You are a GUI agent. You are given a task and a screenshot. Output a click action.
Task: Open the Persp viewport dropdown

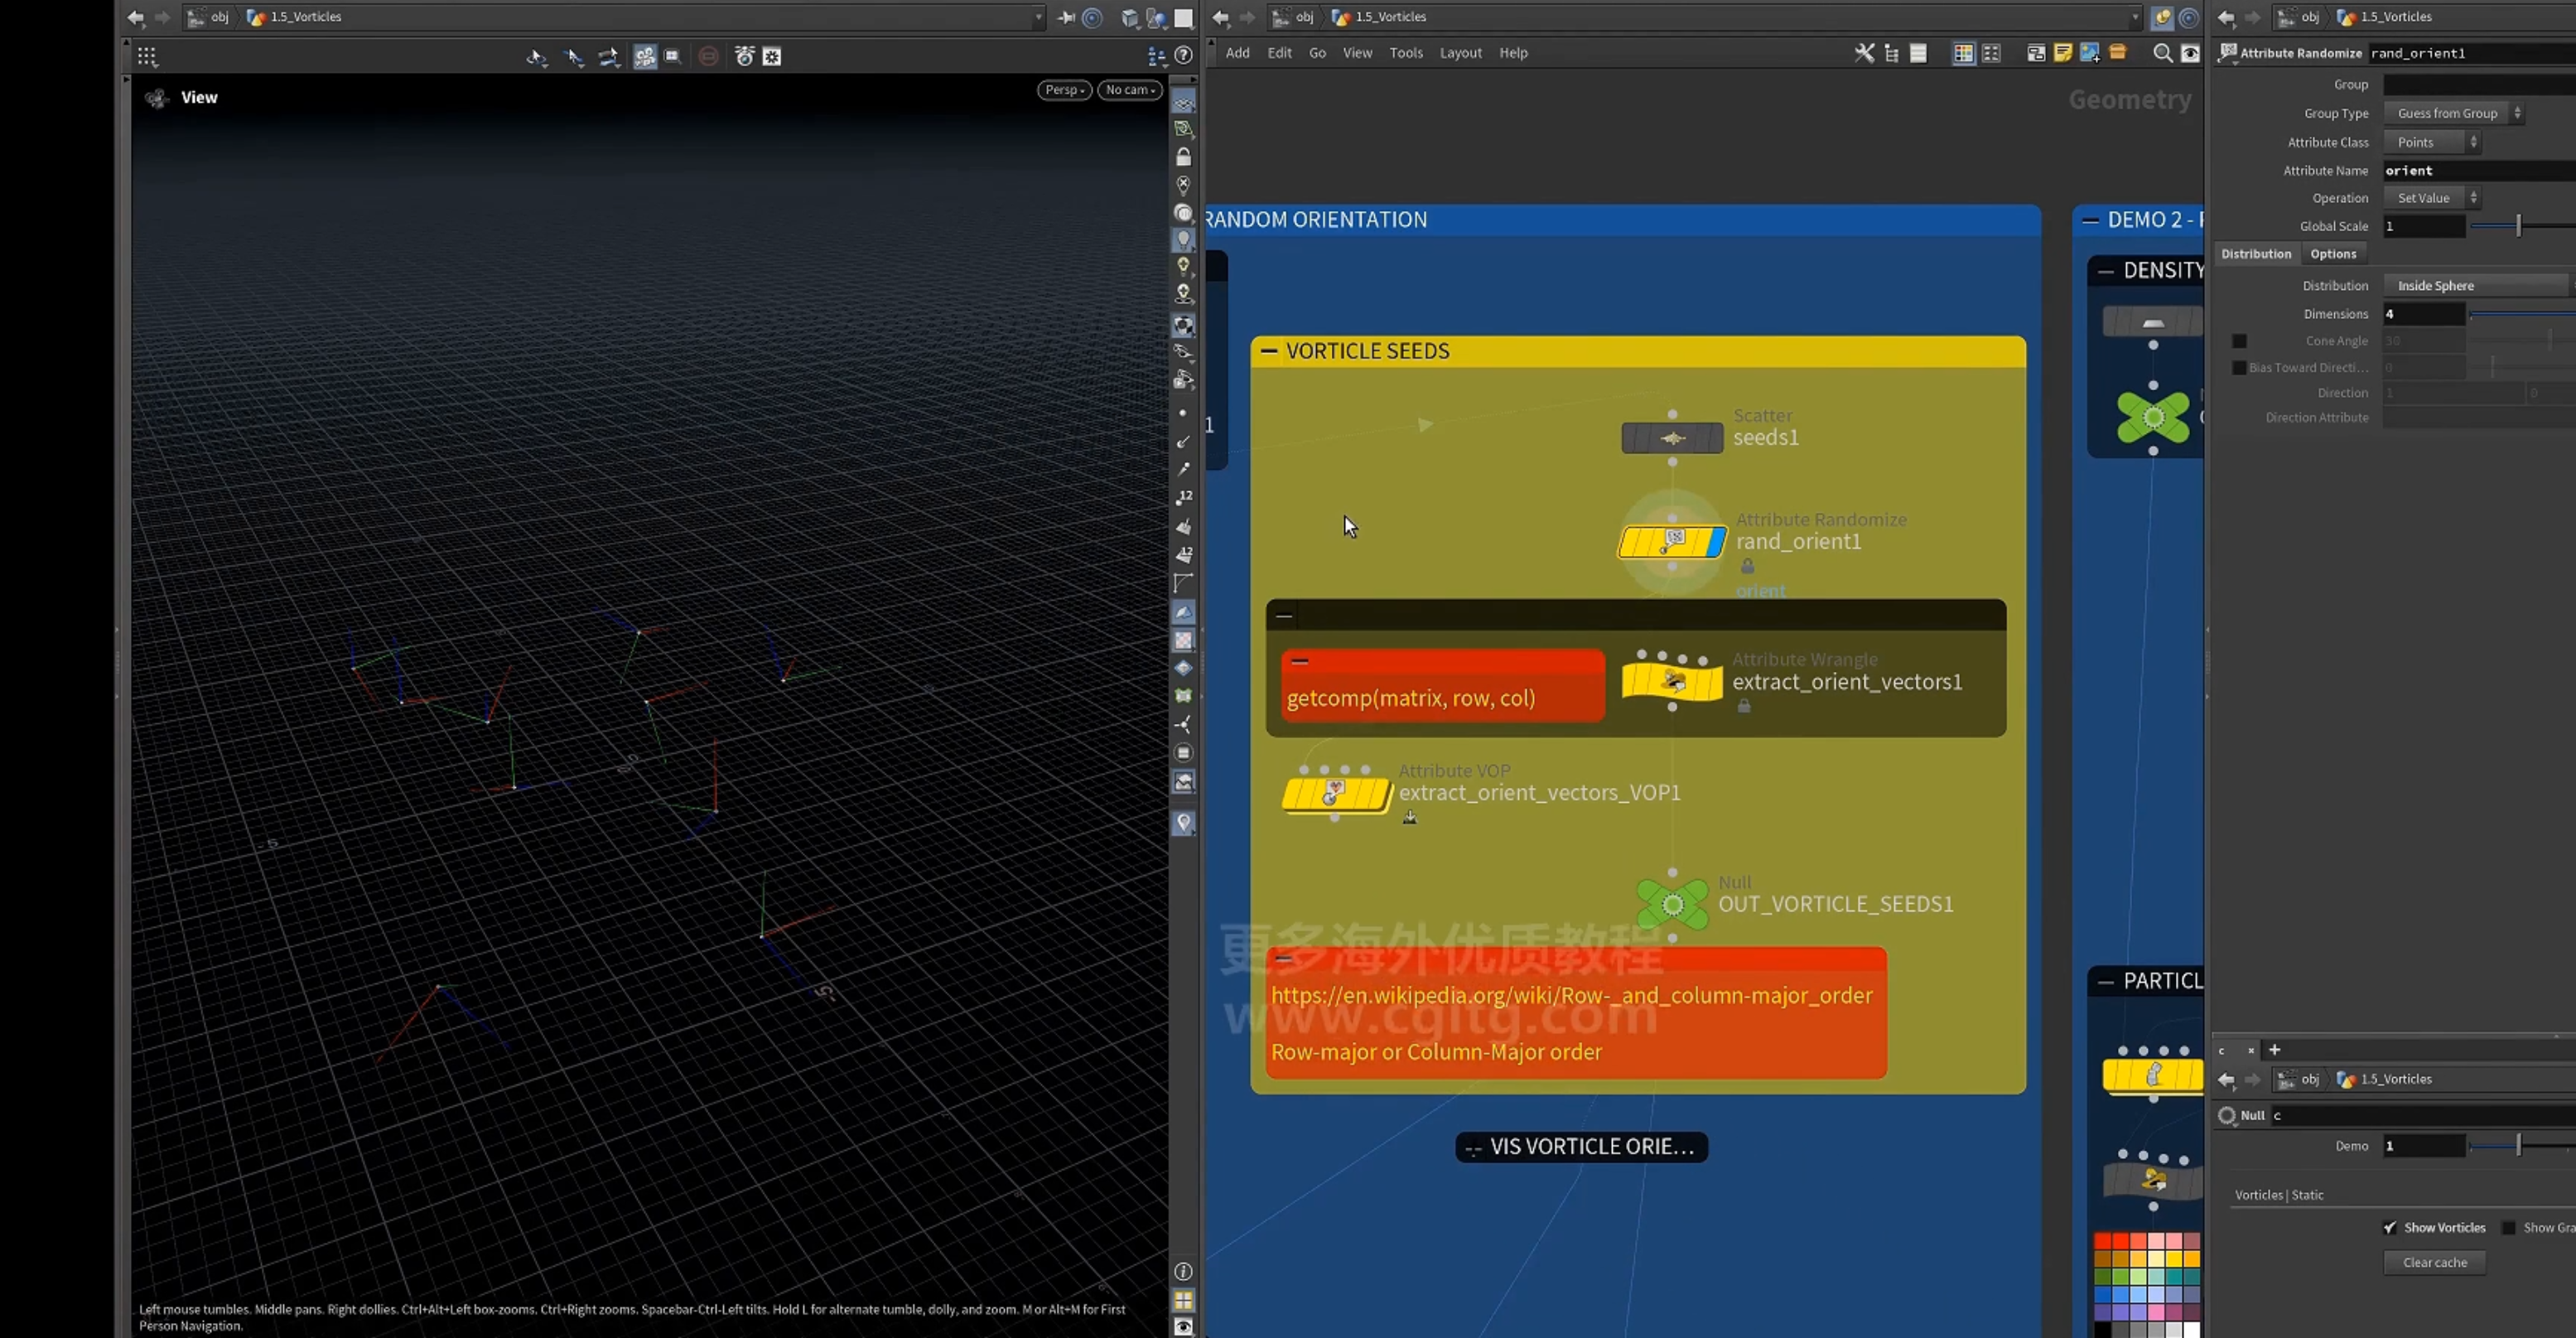pyautogui.click(x=1064, y=90)
